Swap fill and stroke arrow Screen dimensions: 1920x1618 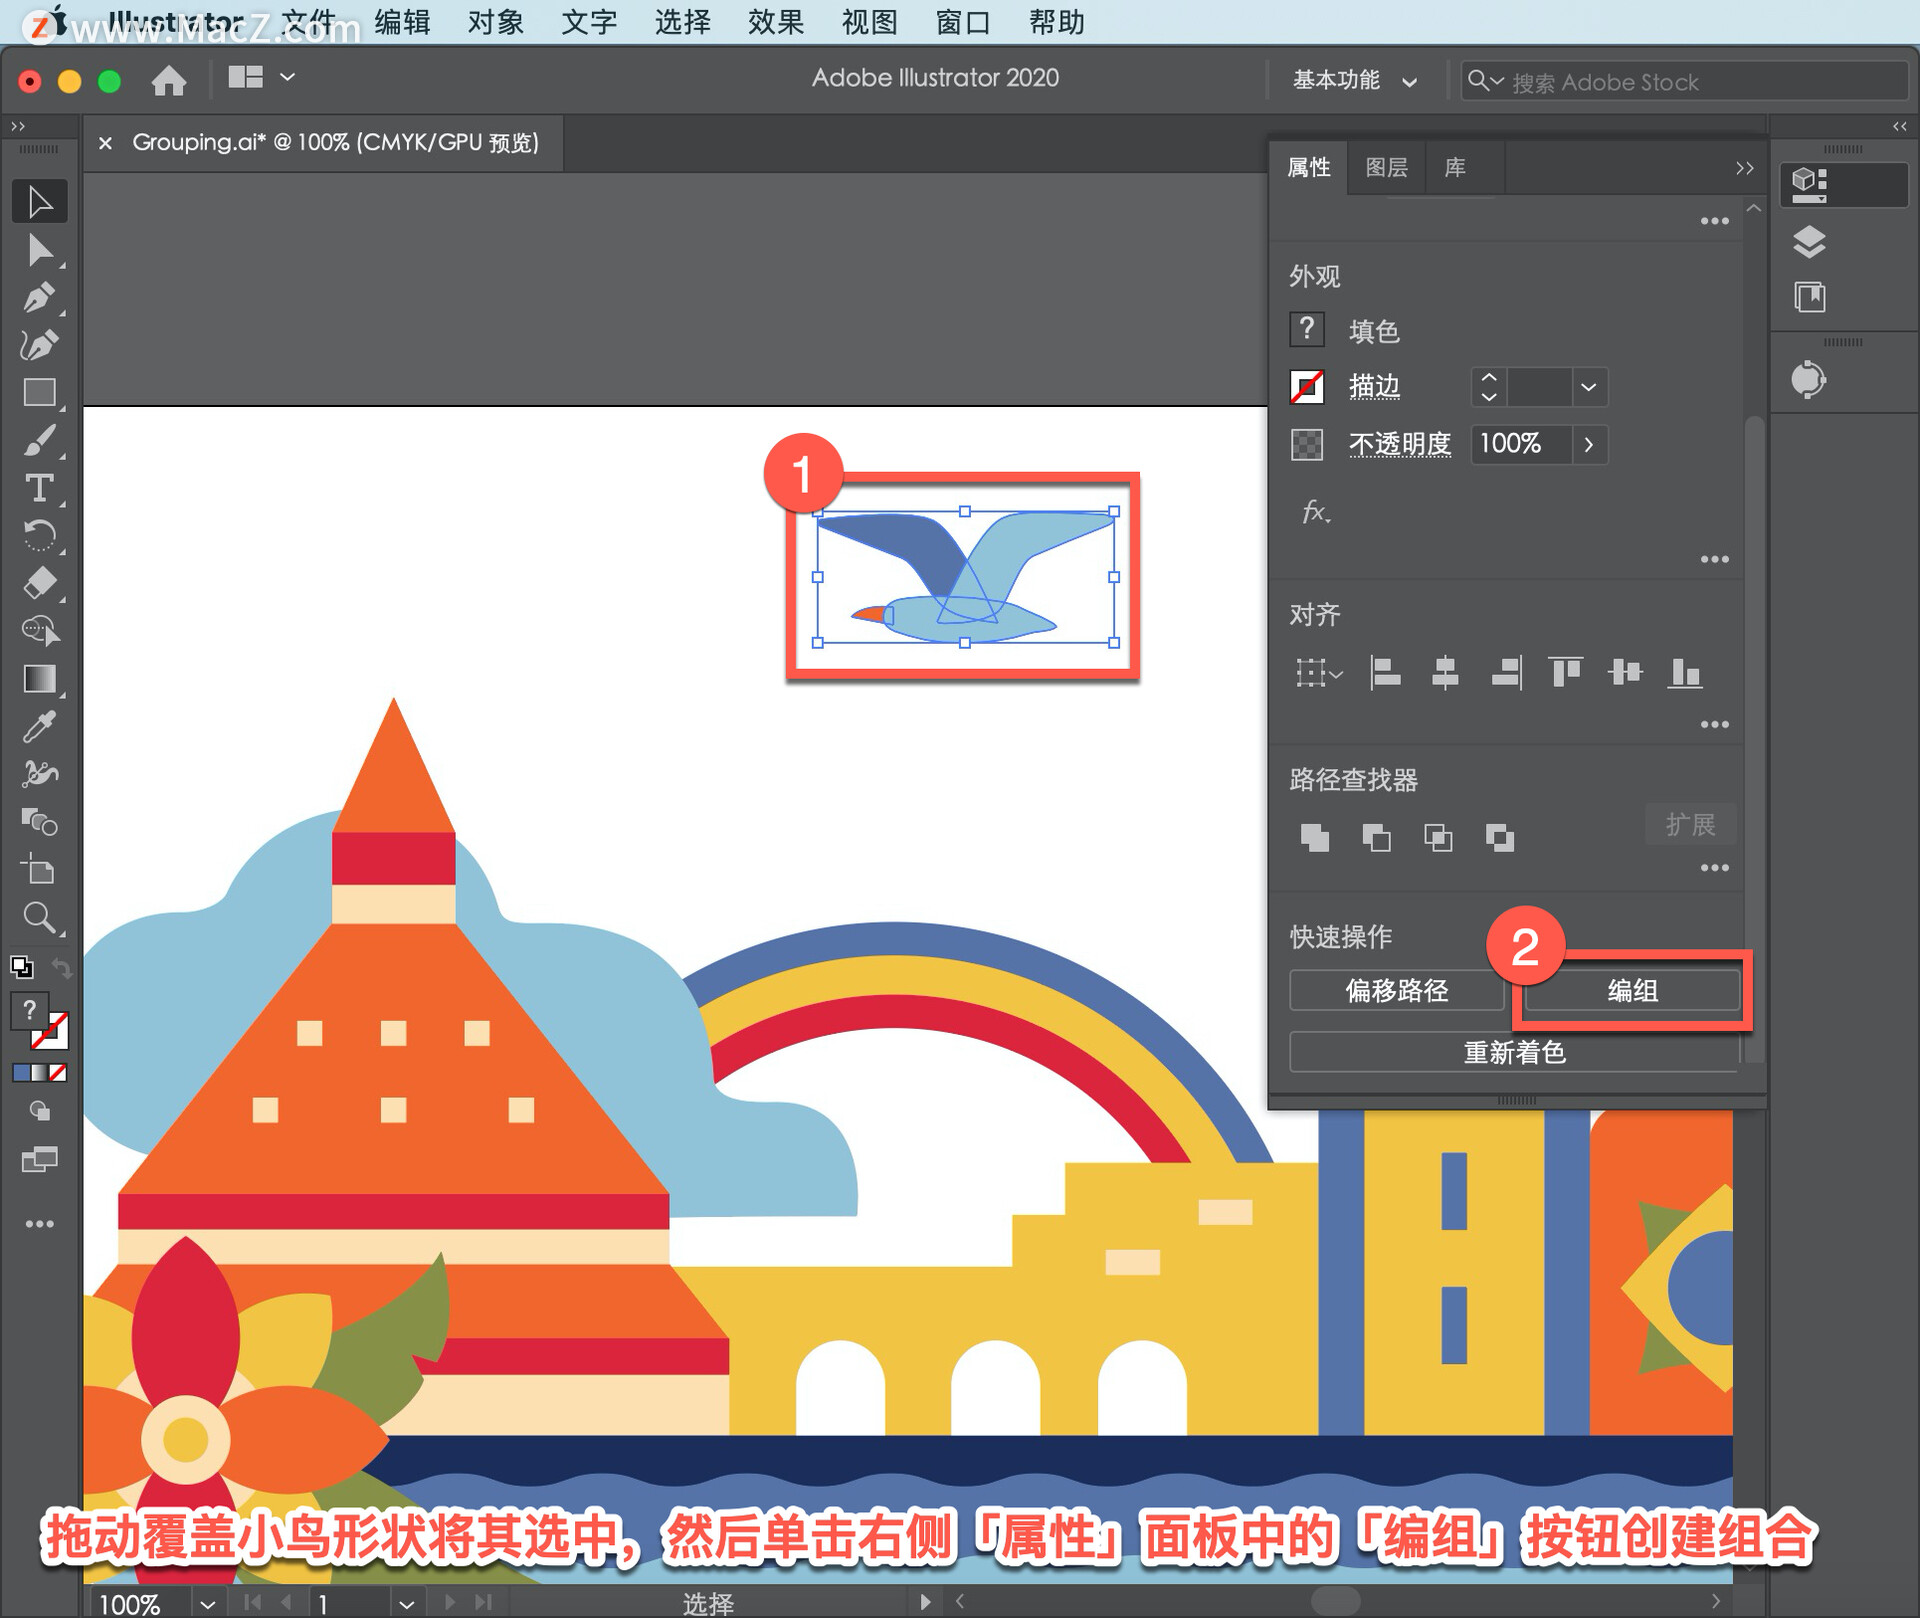click(62, 967)
